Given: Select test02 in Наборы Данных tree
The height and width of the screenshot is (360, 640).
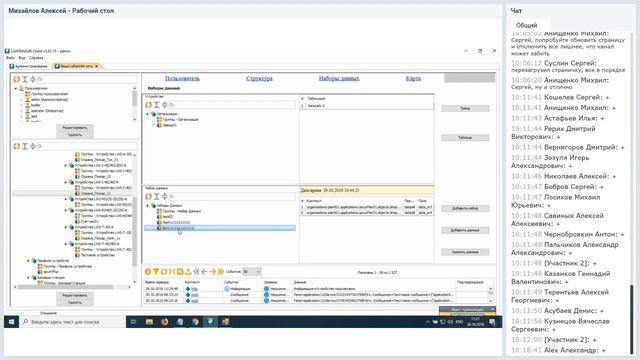Looking at the screenshot, I should (168, 217).
